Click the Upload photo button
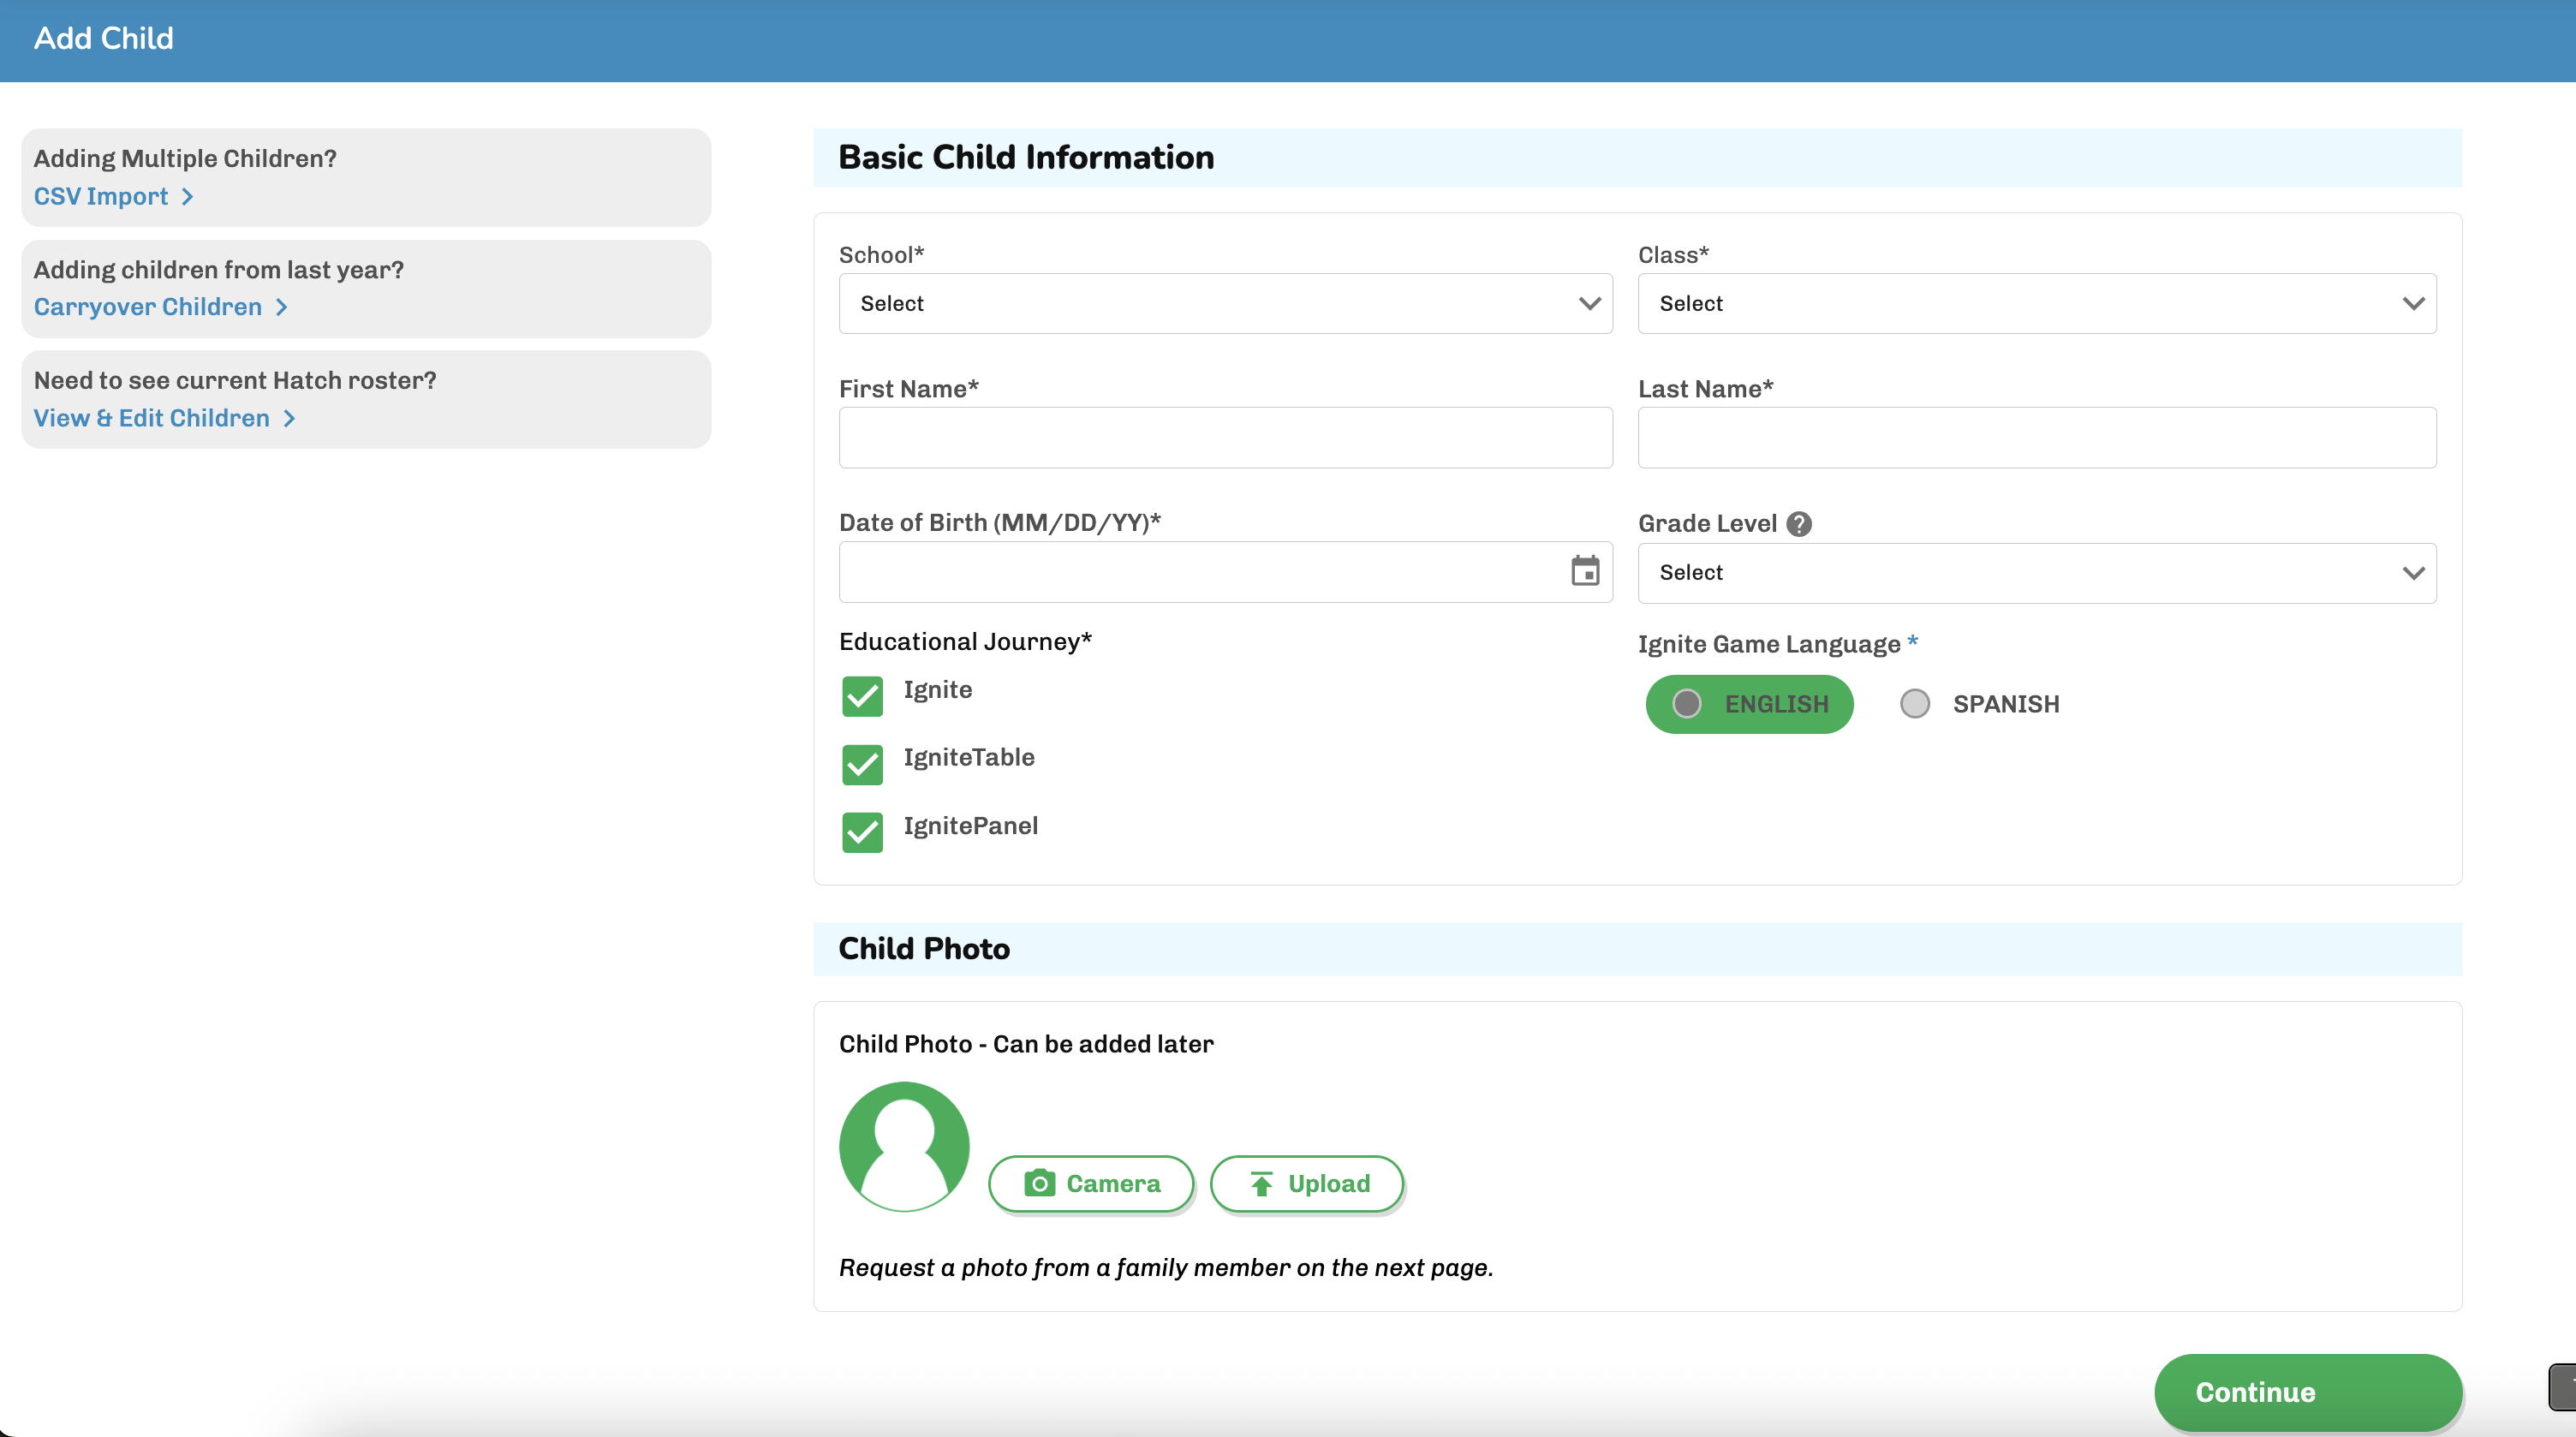The image size is (2576, 1437). click(x=1307, y=1183)
